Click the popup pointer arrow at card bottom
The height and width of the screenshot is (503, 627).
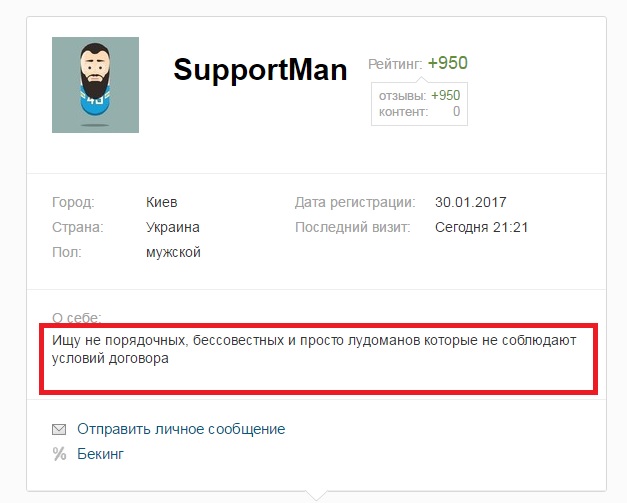click(x=316, y=495)
